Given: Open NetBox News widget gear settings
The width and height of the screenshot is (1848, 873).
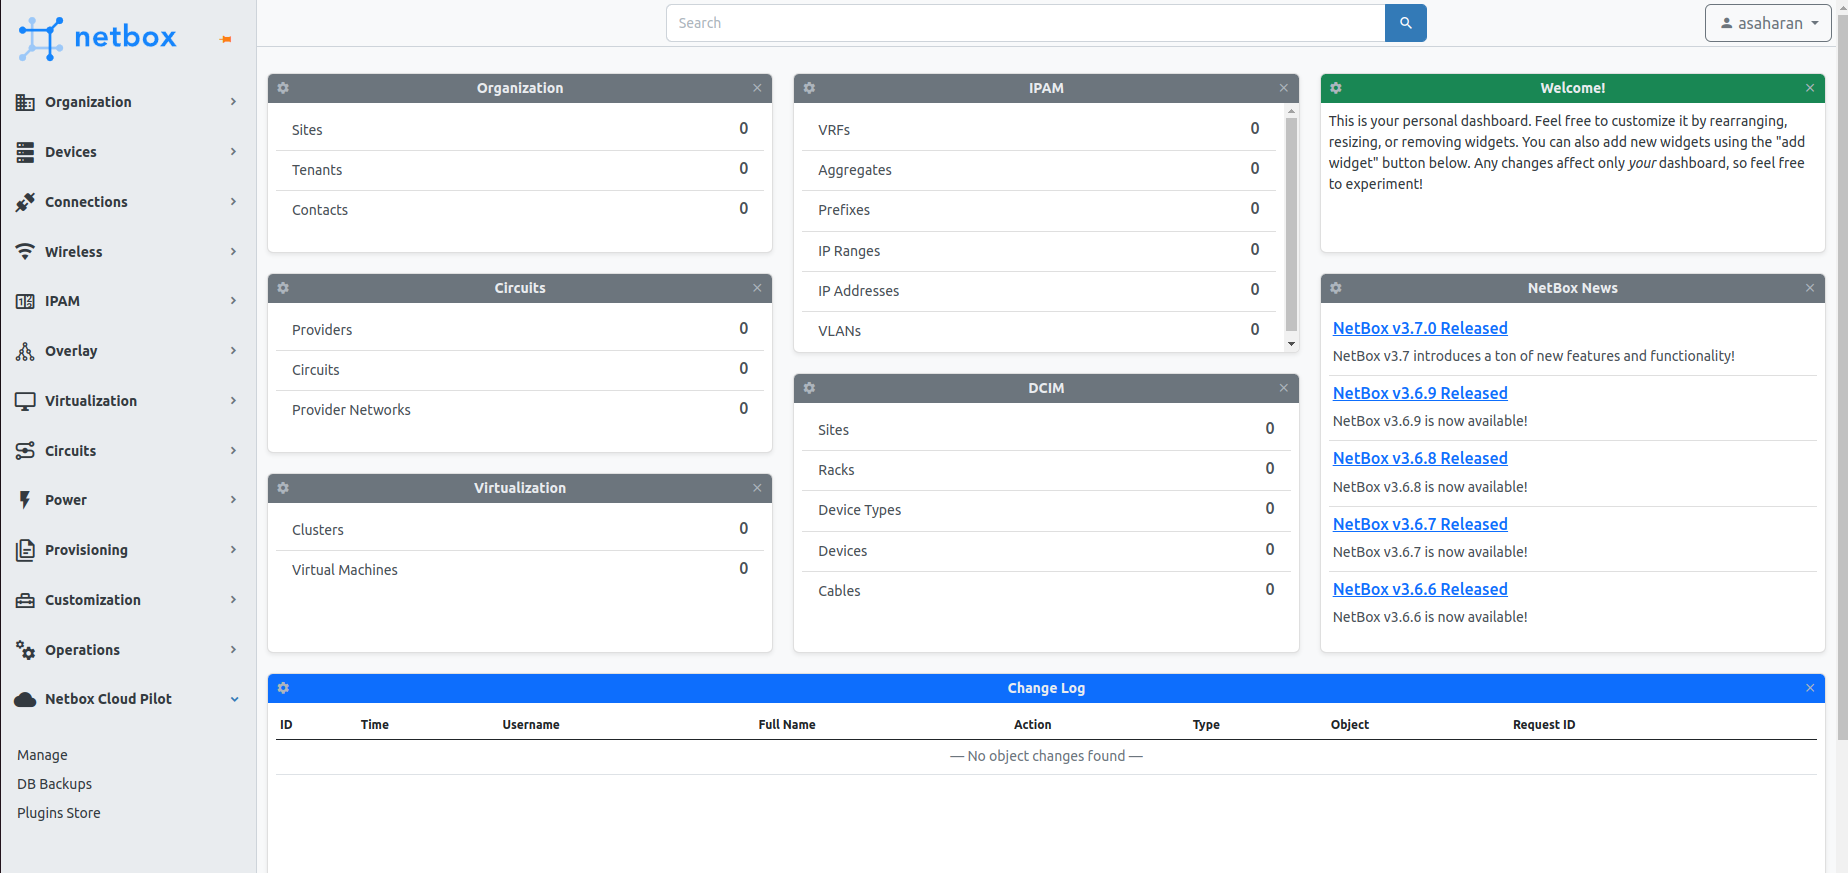Looking at the screenshot, I should (1336, 288).
